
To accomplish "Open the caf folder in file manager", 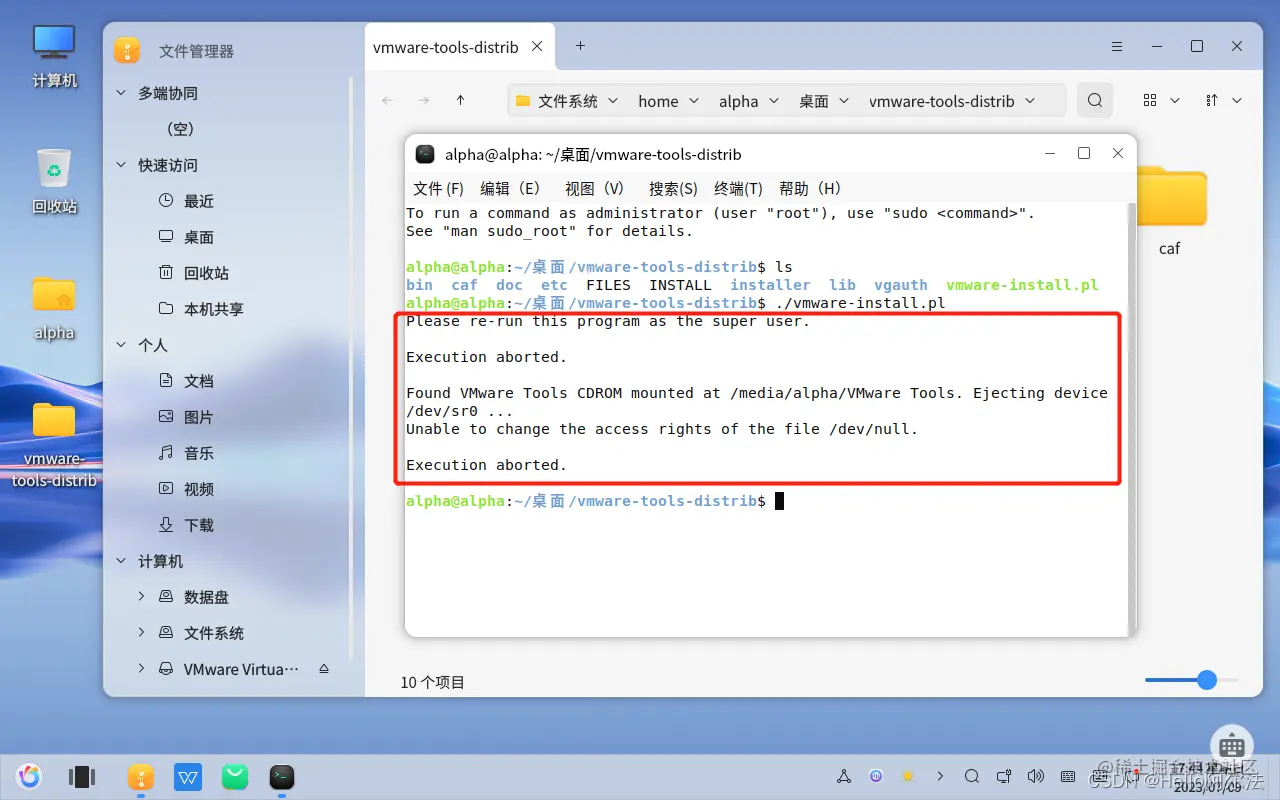I will point(1170,213).
